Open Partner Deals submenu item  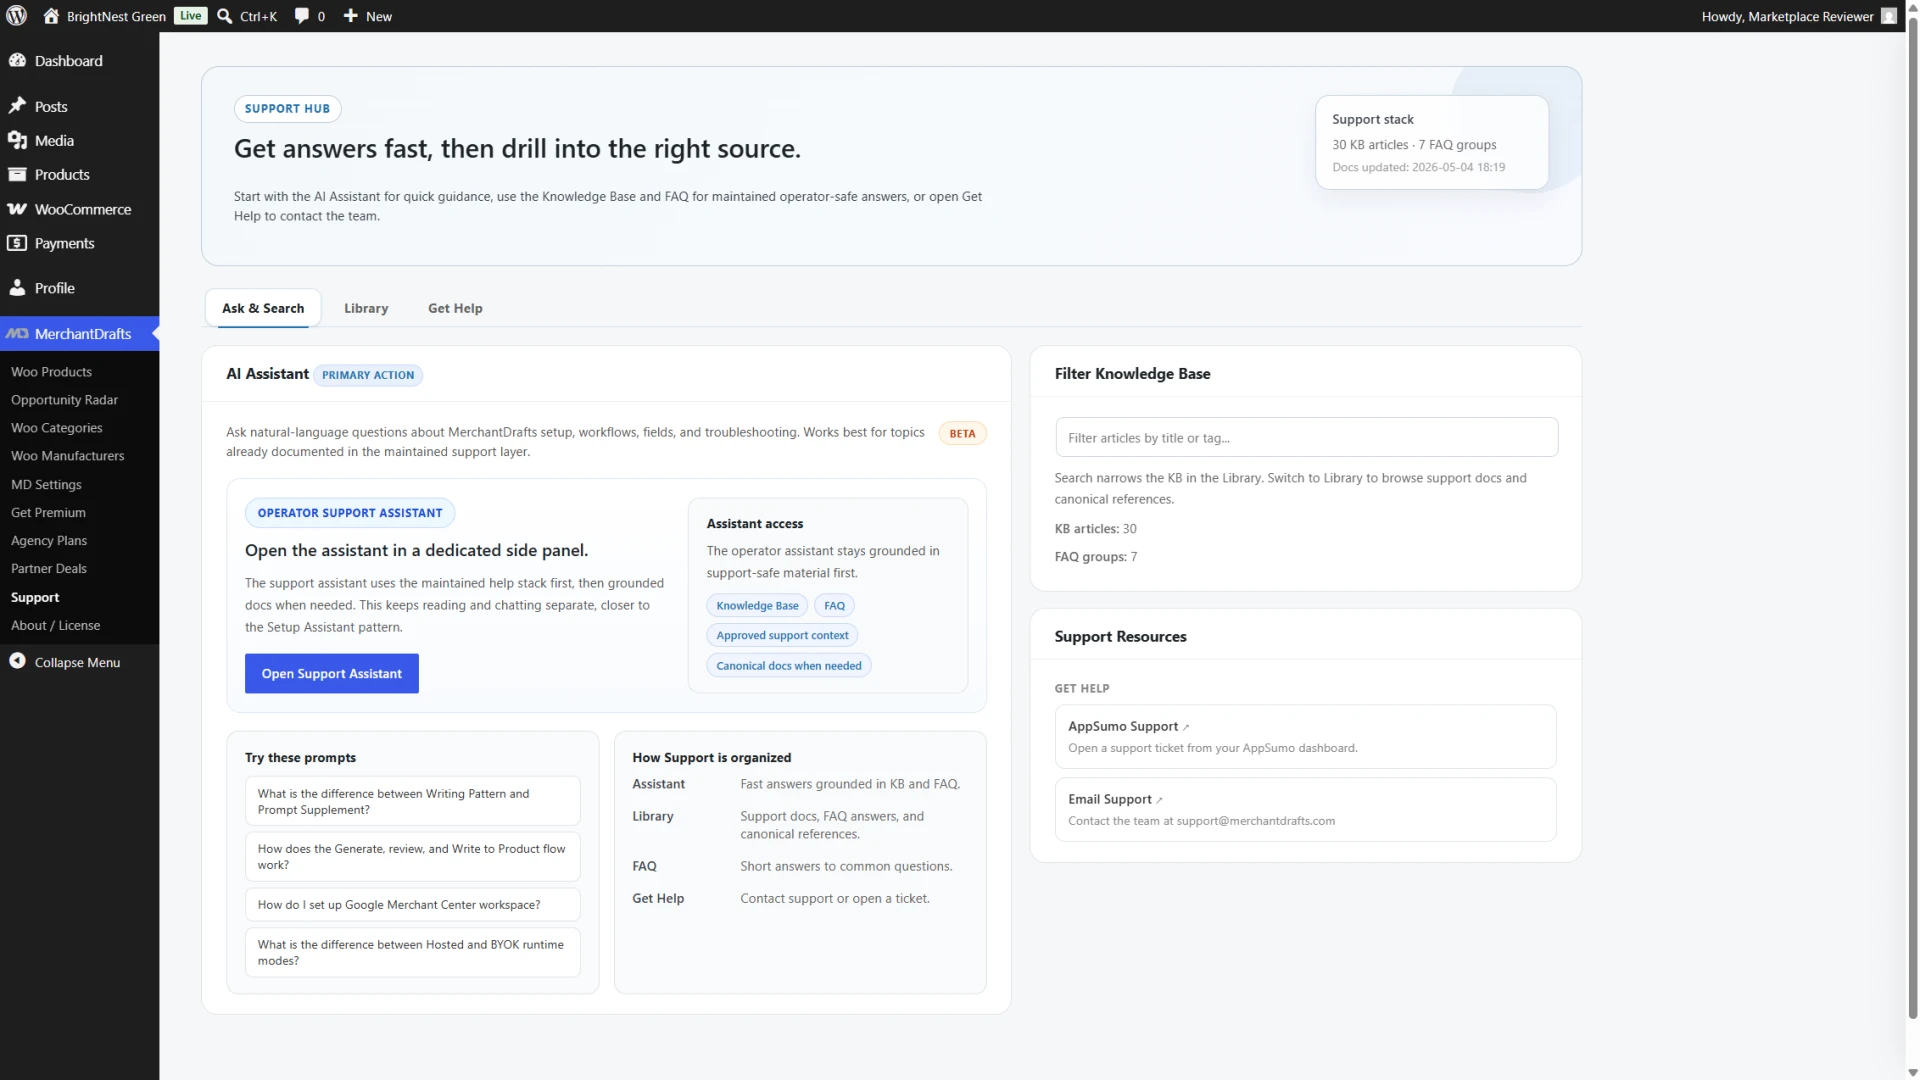coord(48,568)
